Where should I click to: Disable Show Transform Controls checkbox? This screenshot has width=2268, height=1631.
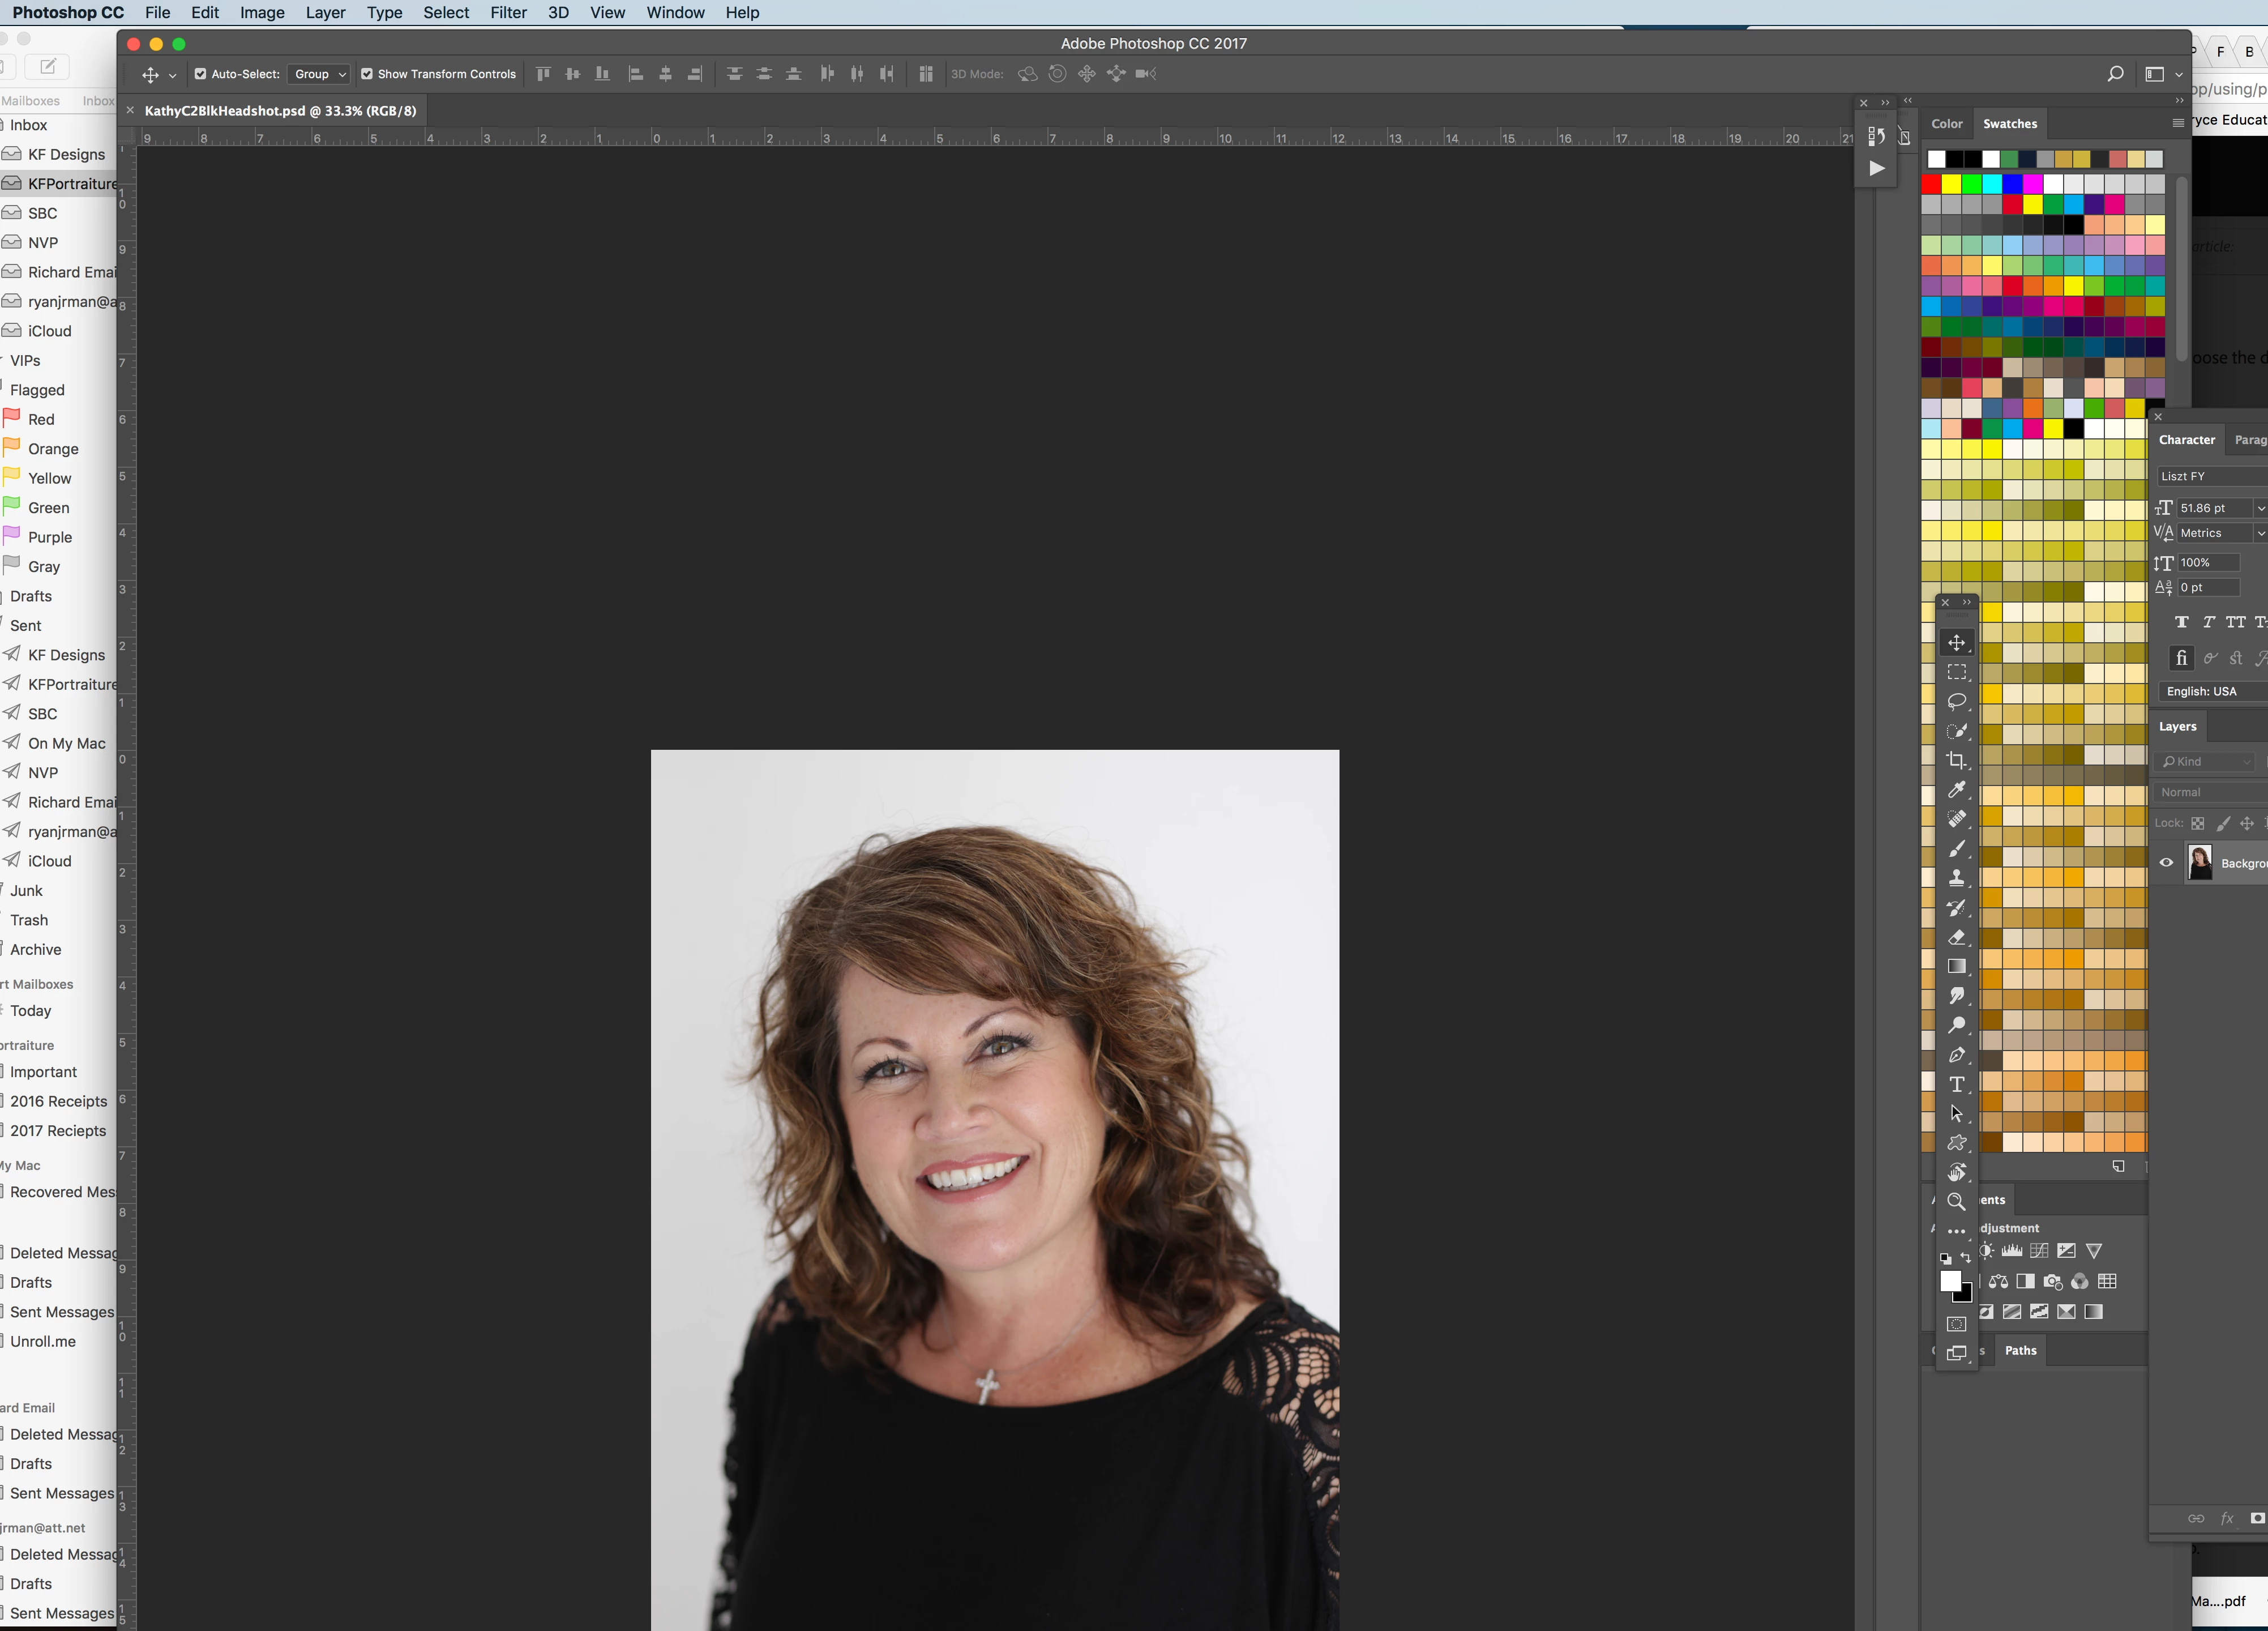(x=367, y=74)
